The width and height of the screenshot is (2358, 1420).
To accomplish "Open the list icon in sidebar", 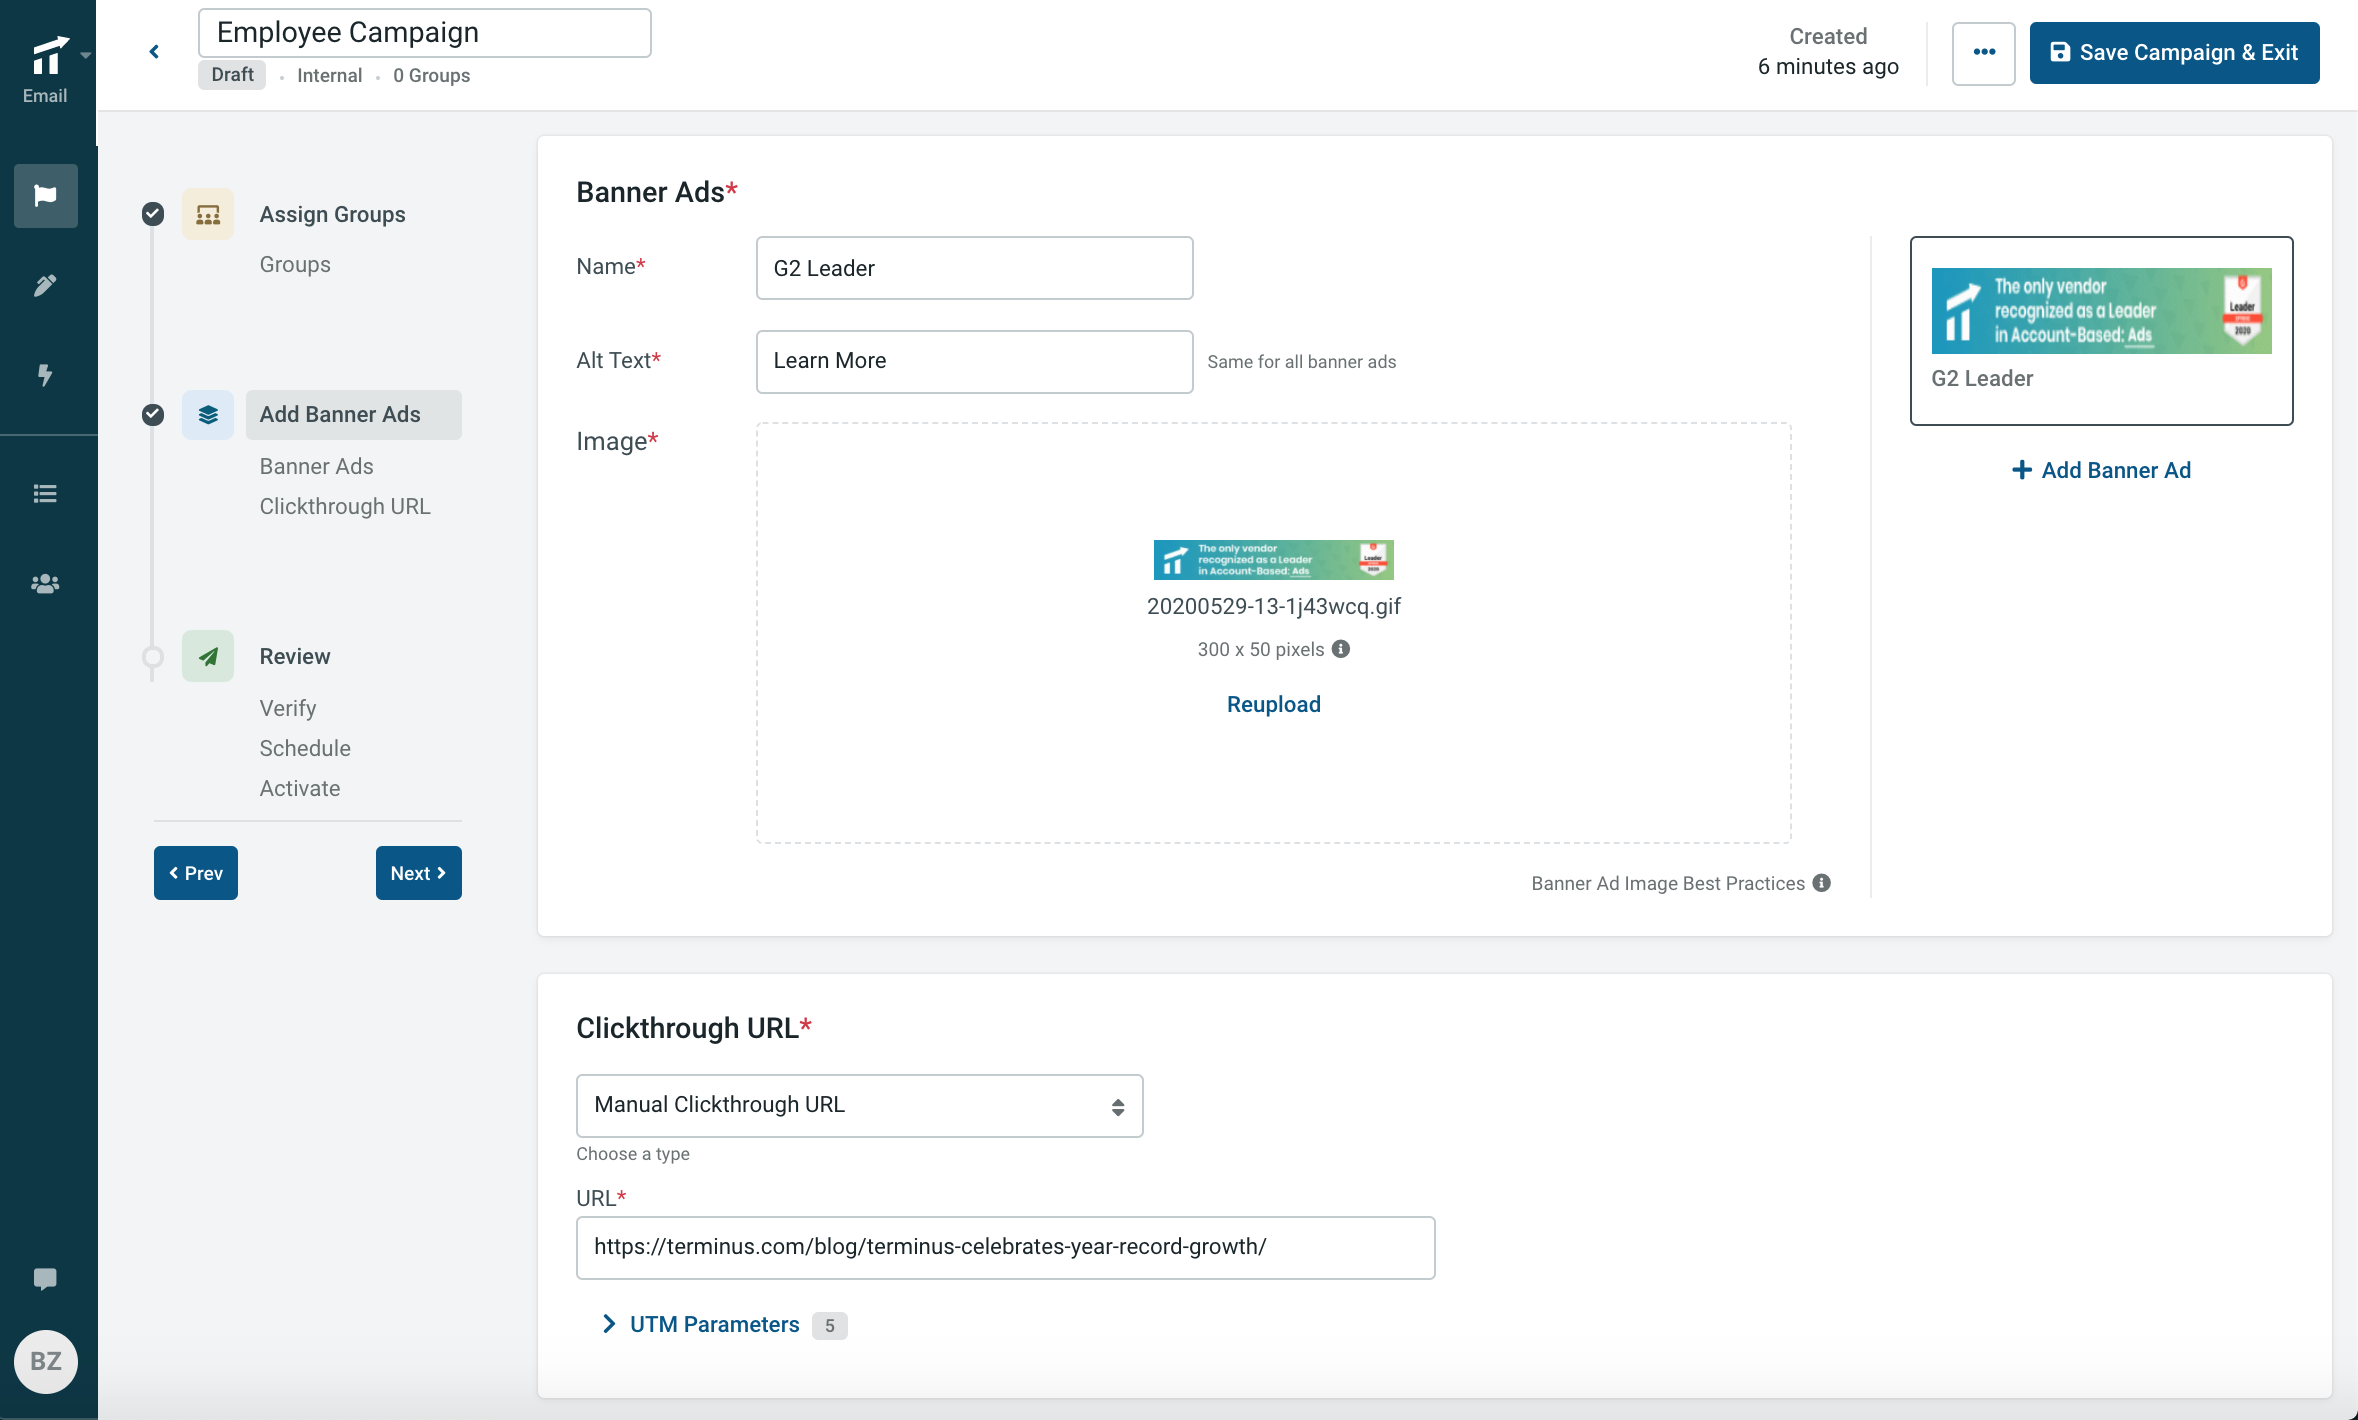I will point(45,493).
